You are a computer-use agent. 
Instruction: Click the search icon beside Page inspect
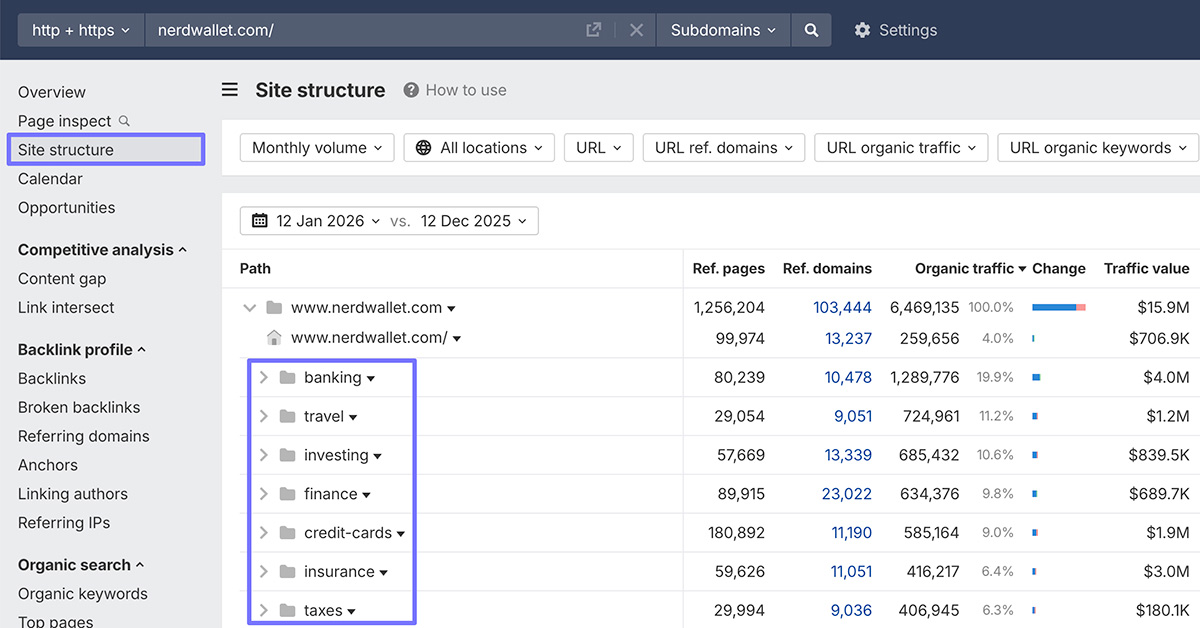[125, 121]
